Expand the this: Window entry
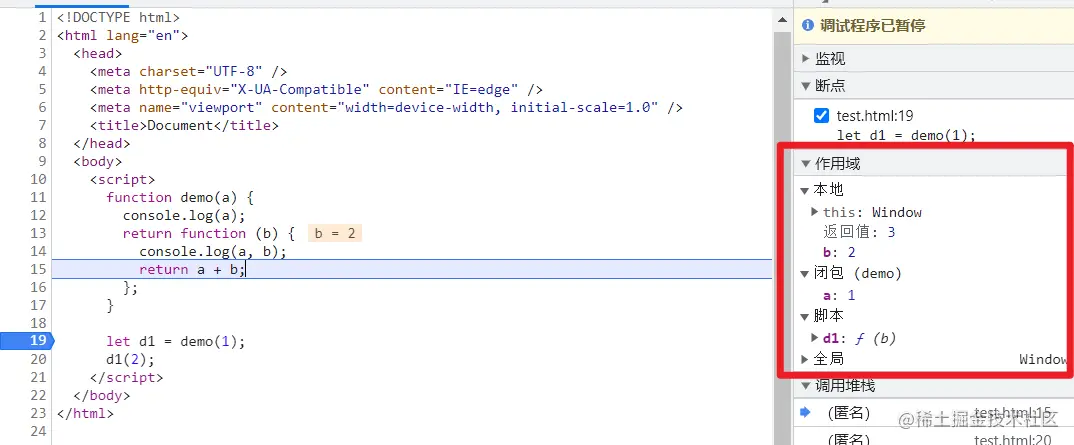 click(x=815, y=212)
